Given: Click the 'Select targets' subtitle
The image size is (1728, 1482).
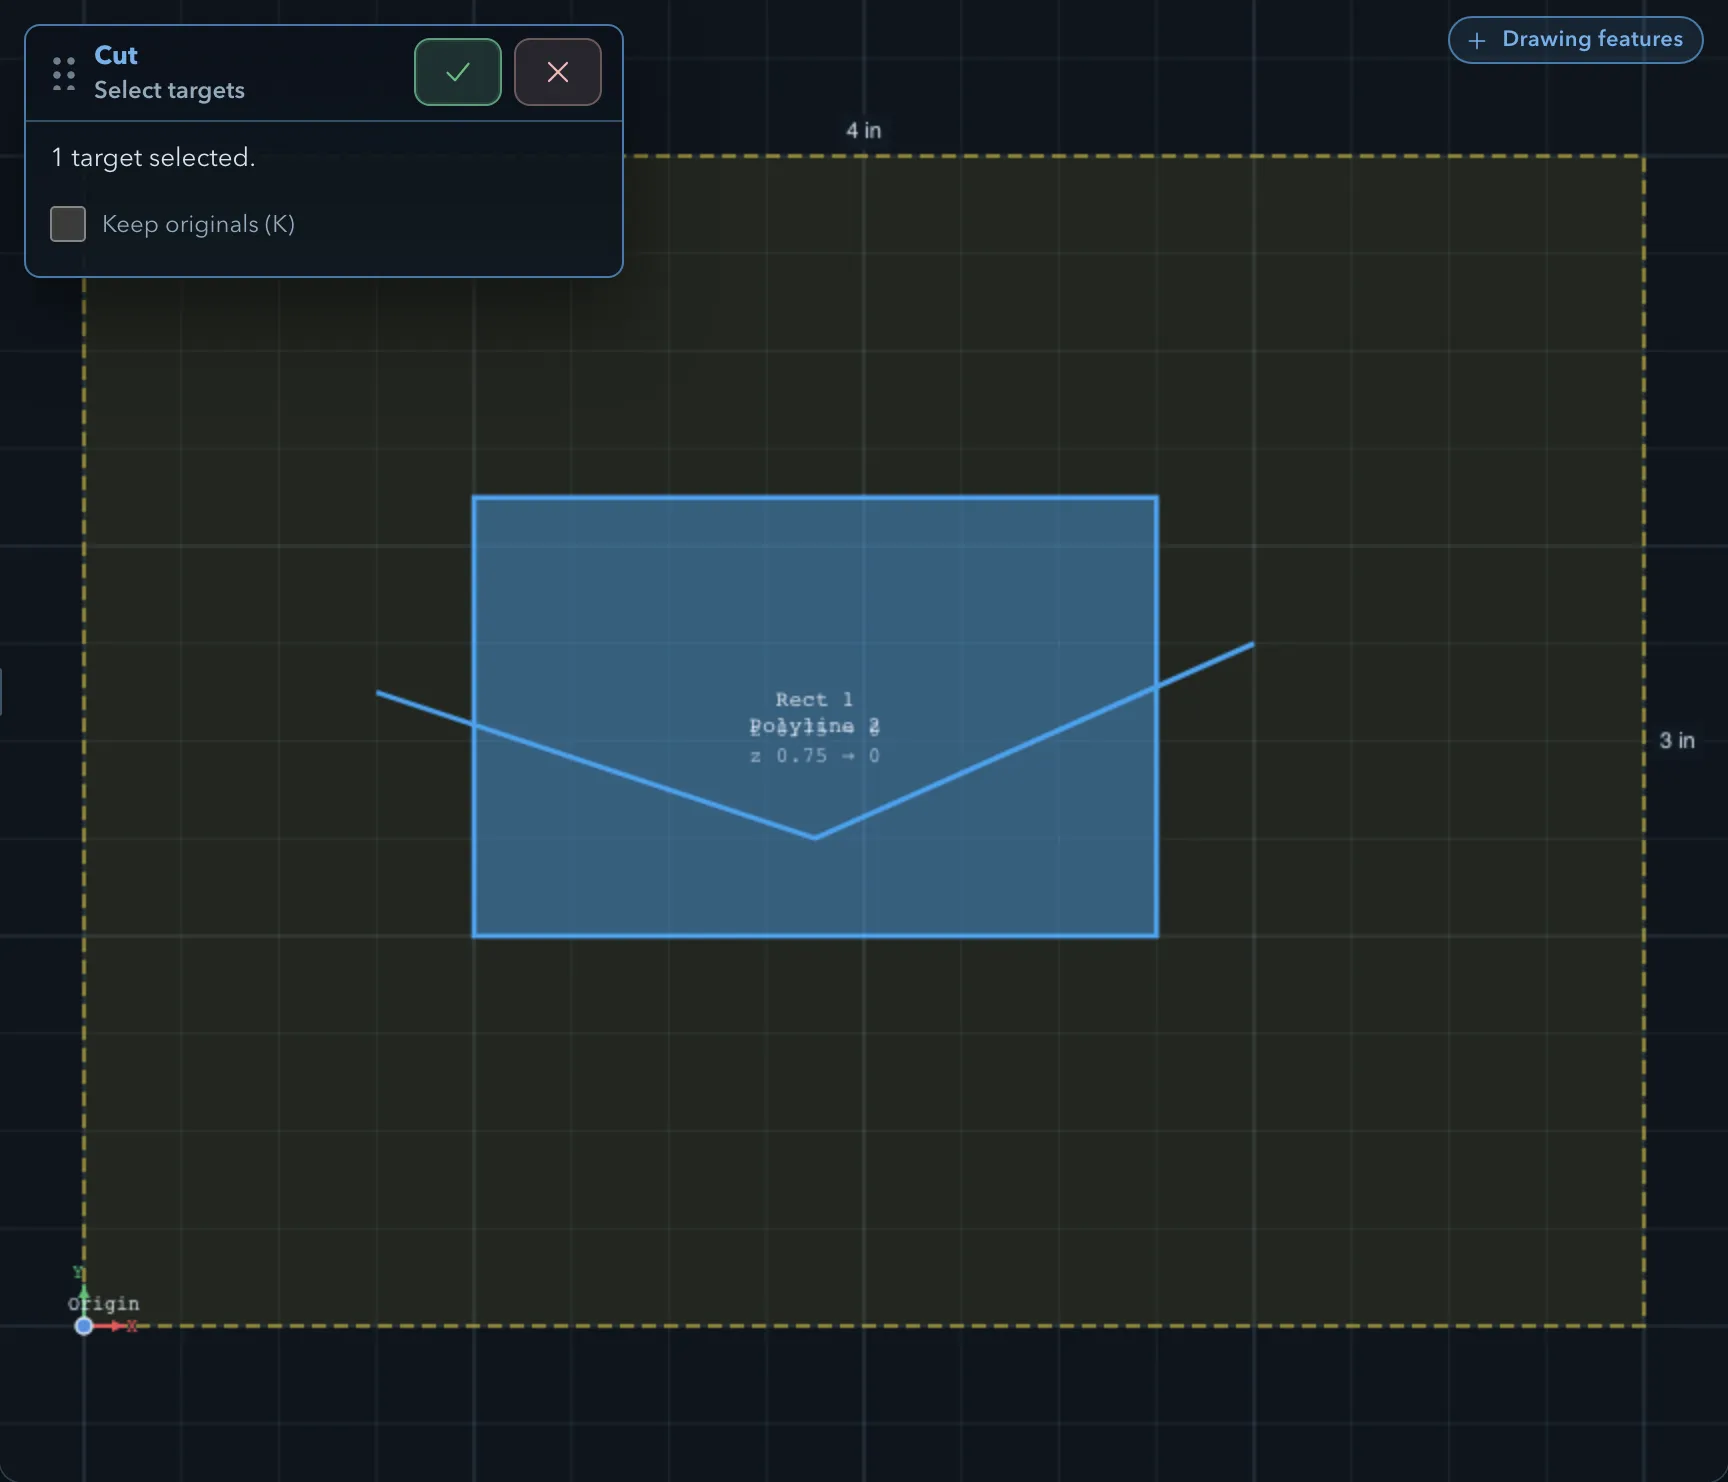Looking at the screenshot, I should coord(169,90).
